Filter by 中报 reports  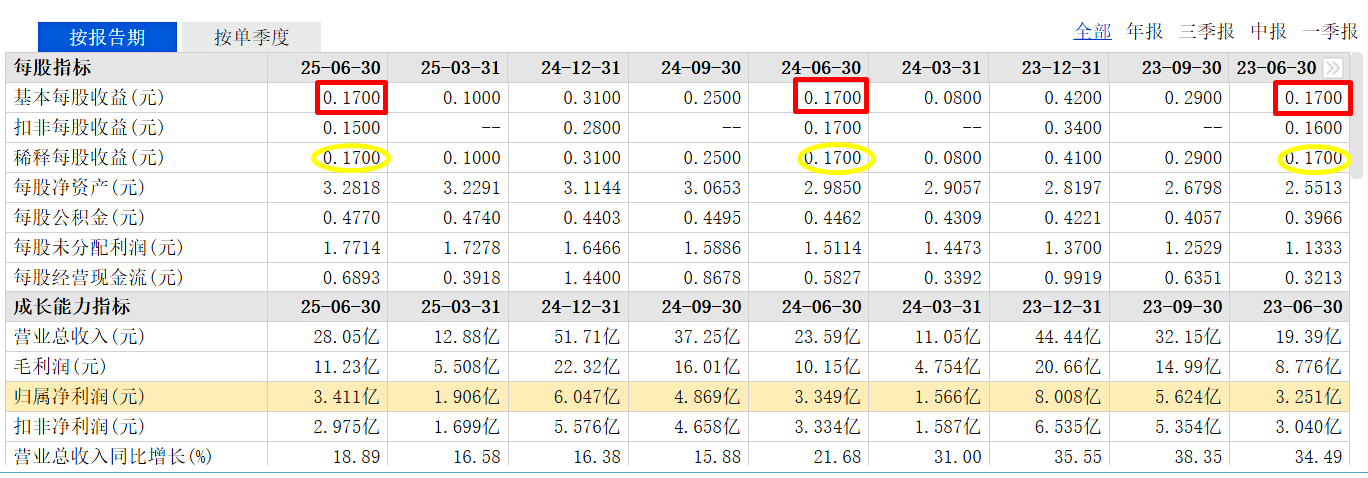tap(1268, 31)
